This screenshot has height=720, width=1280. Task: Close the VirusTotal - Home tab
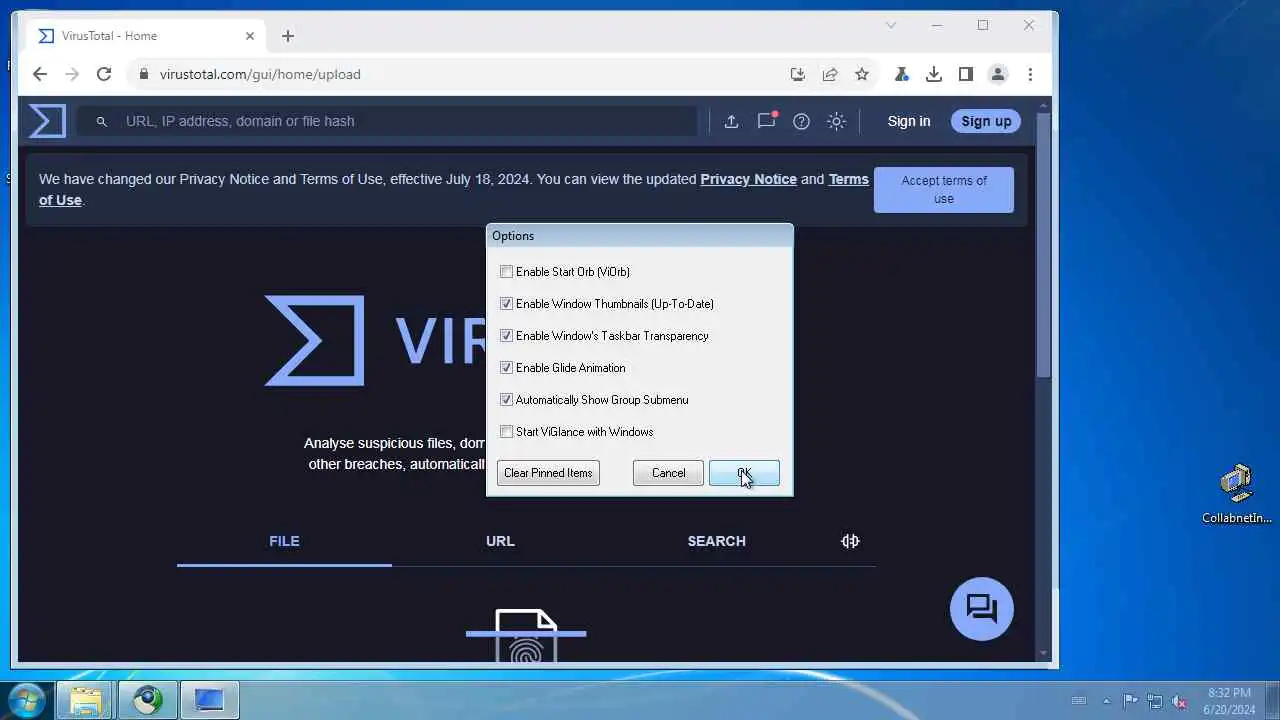[x=250, y=36]
